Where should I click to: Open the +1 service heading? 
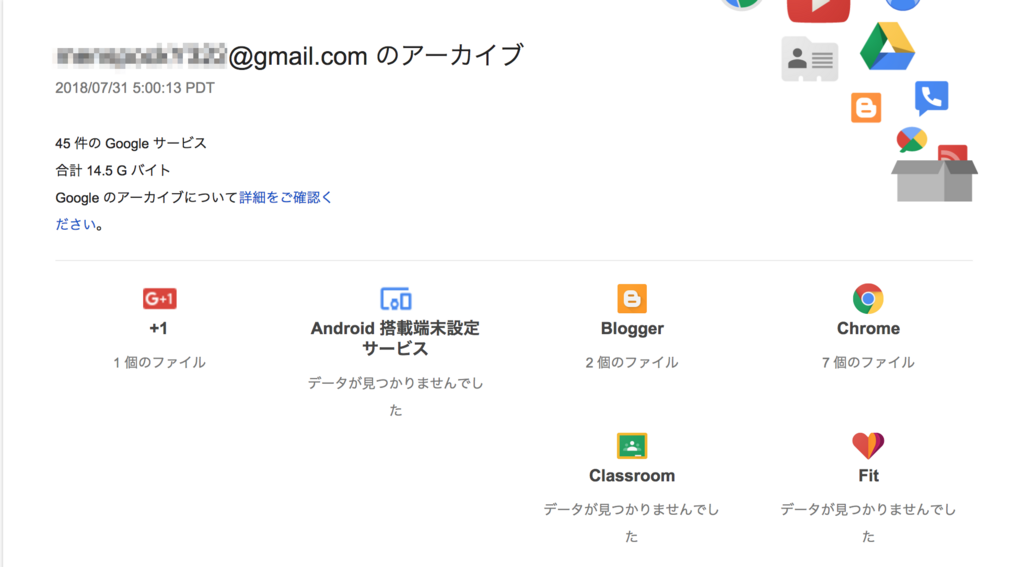159,329
